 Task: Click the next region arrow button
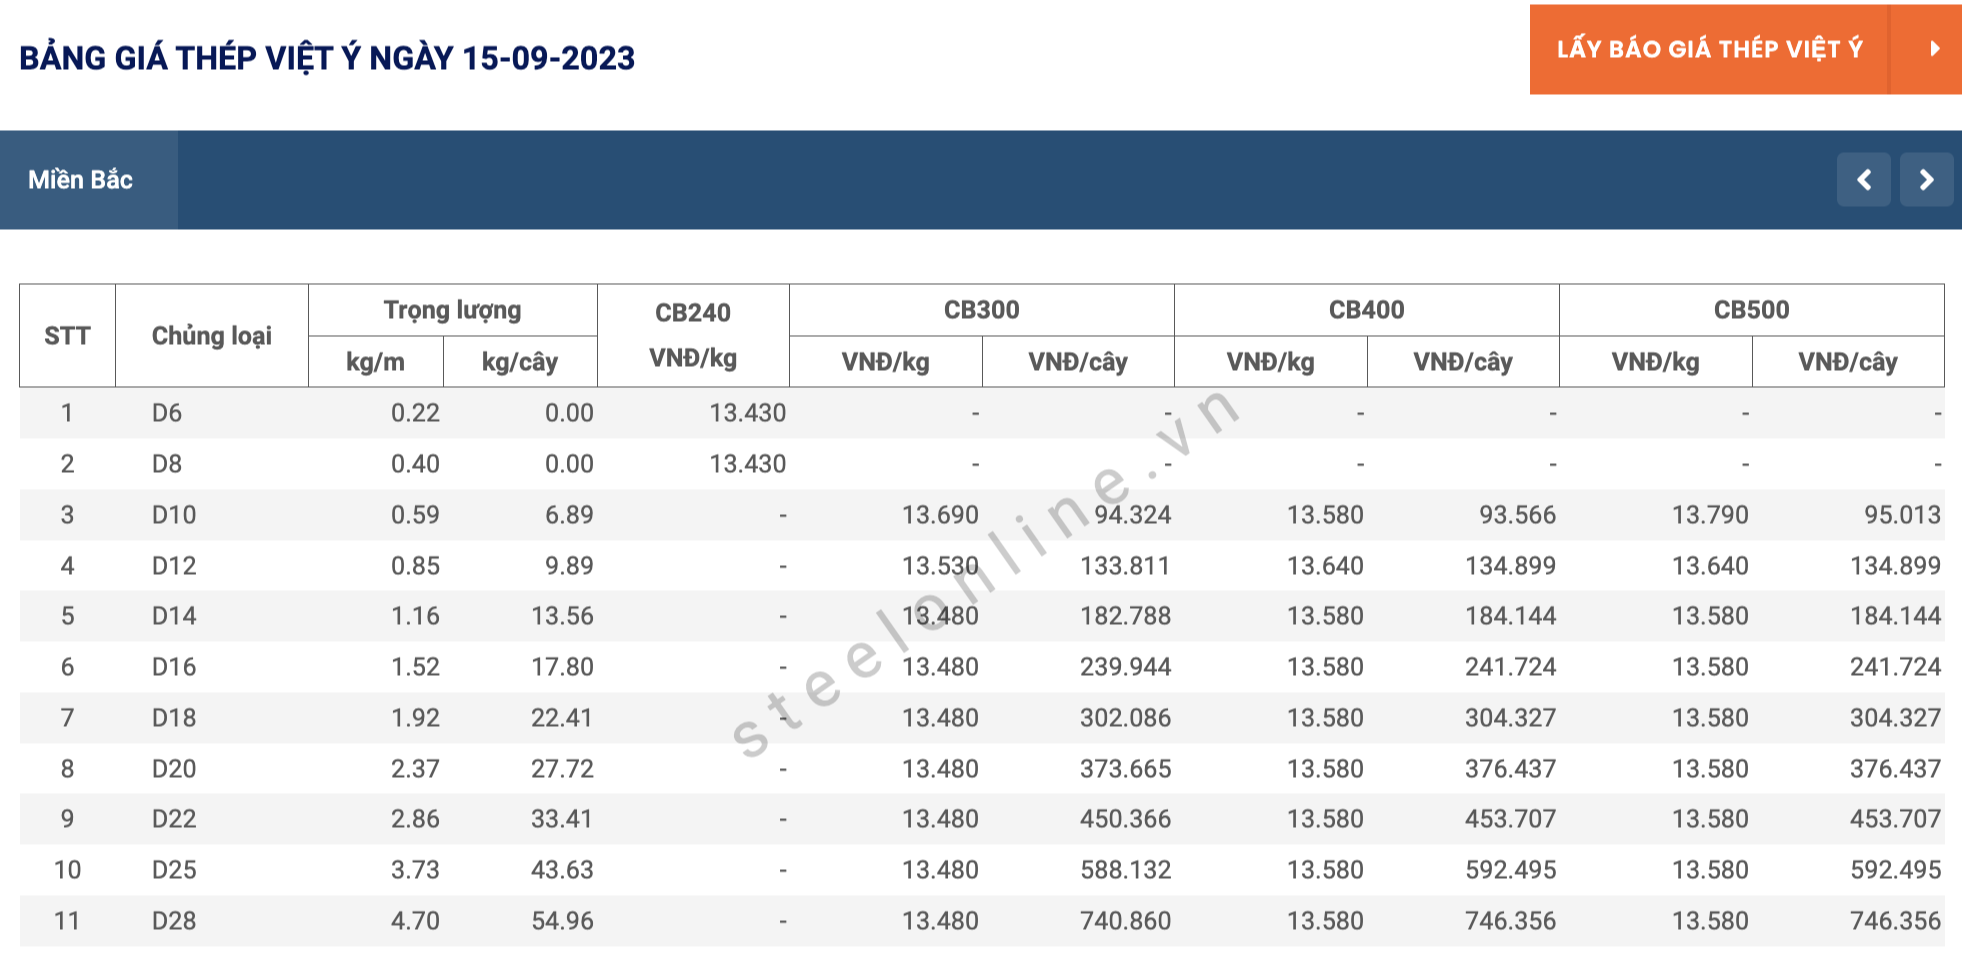(1926, 180)
